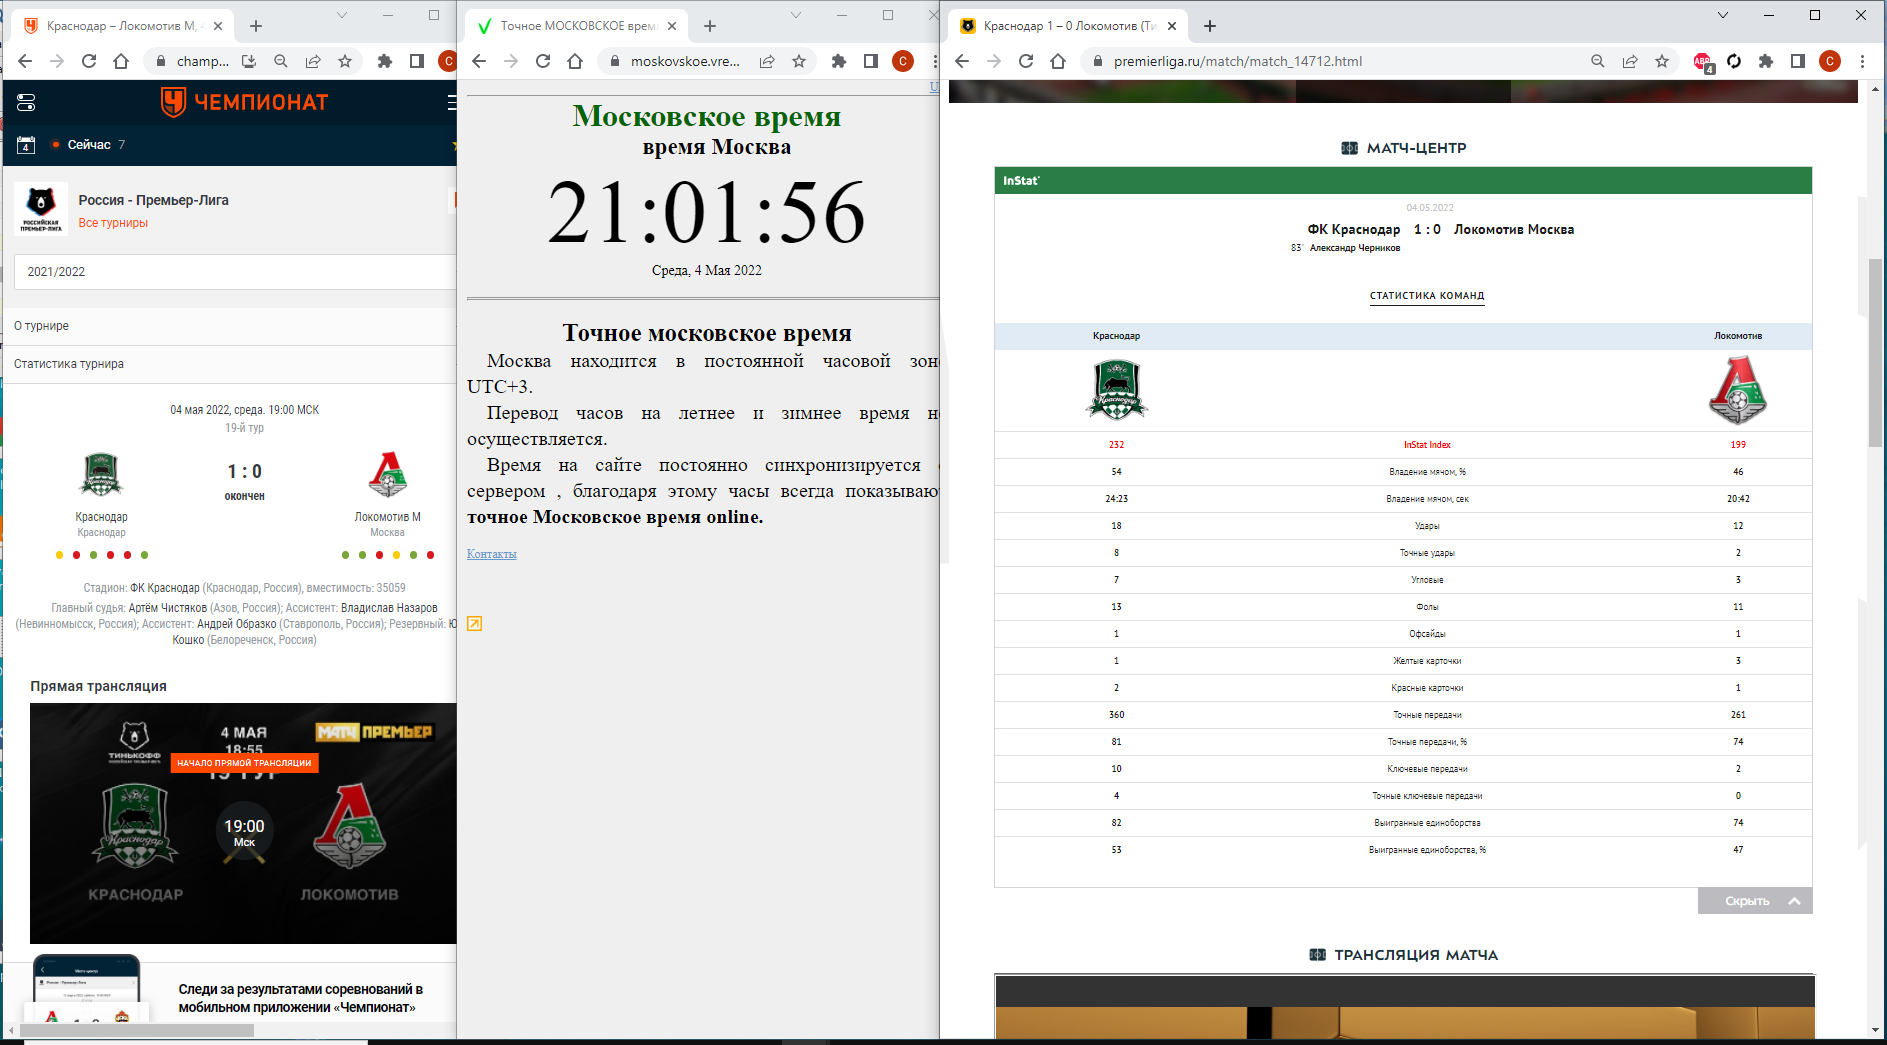The width and height of the screenshot is (1887, 1045).
Task: Toggle side panel in Moscow time window
Action: click(x=871, y=61)
